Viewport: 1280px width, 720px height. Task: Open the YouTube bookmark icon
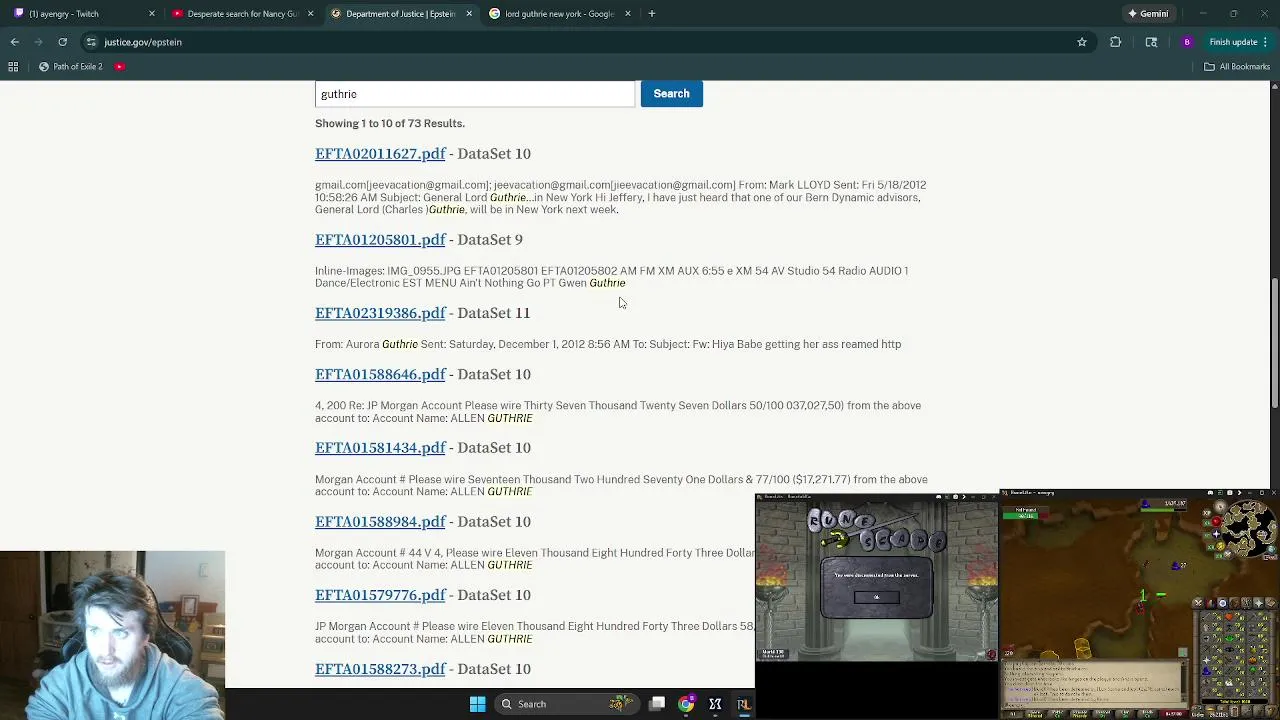tap(119, 67)
